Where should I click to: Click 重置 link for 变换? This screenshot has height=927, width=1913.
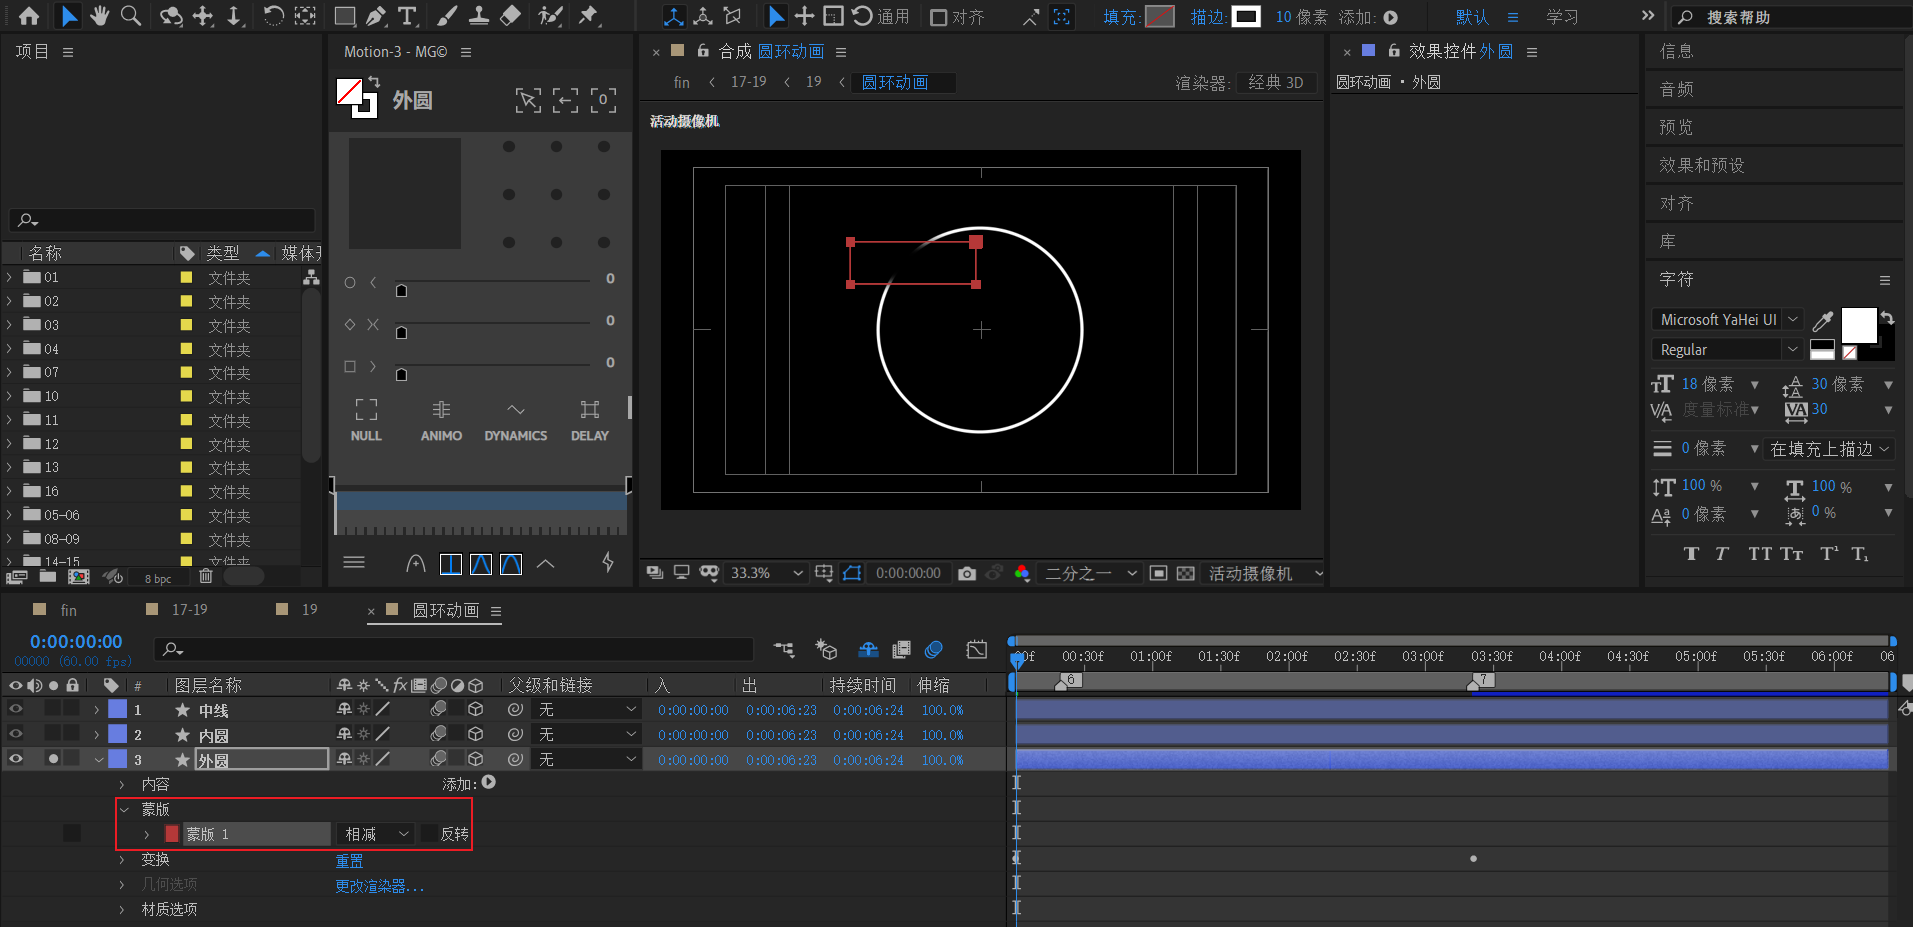click(349, 860)
